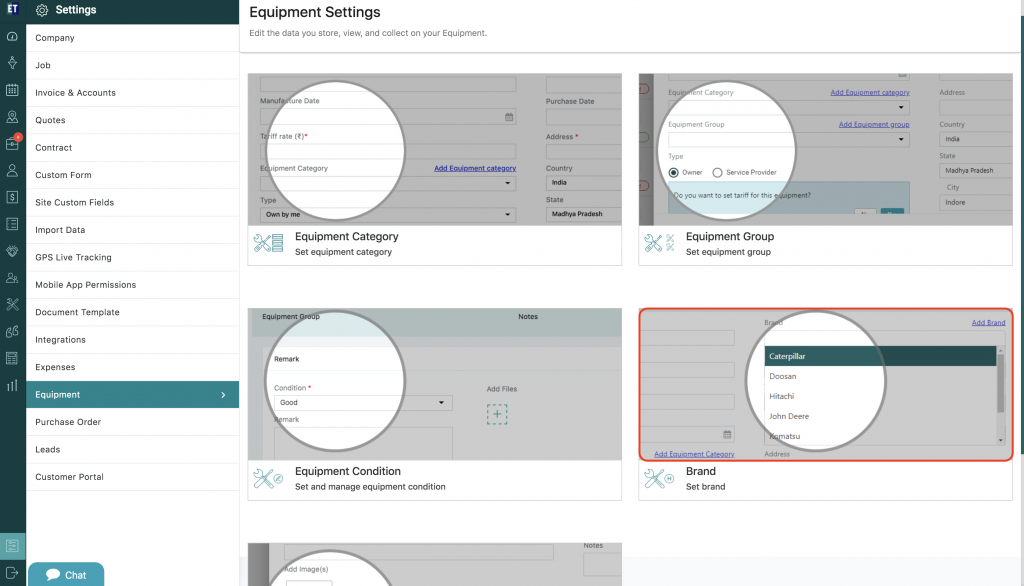Open Site Custom Fields settings
Image resolution: width=1024 pixels, height=586 pixels.
click(x=133, y=203)
